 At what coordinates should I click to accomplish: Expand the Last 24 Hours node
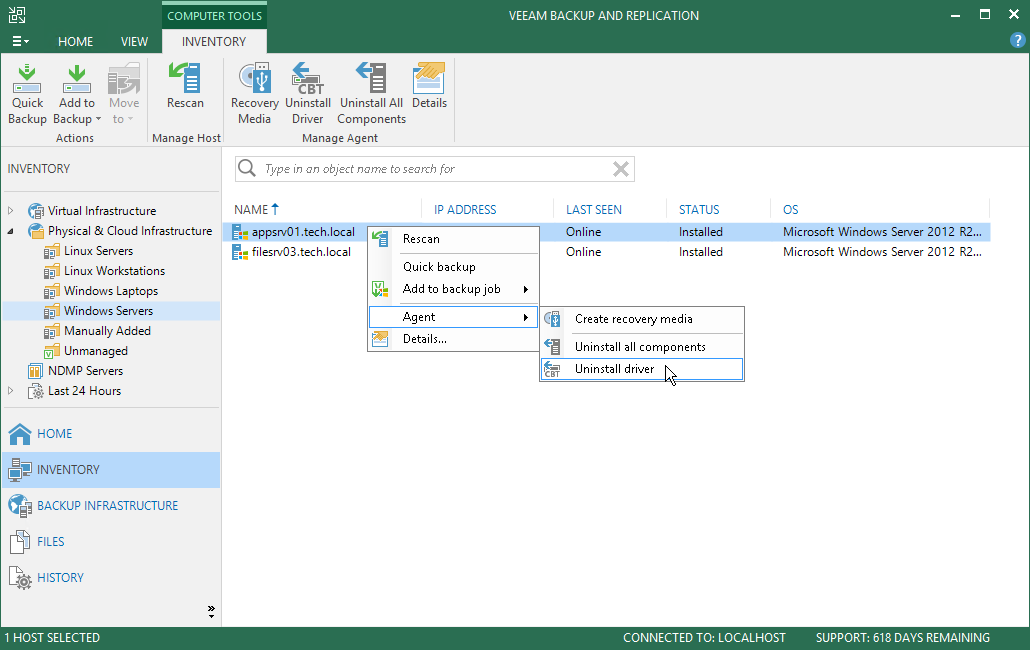(x=11, y=391)
